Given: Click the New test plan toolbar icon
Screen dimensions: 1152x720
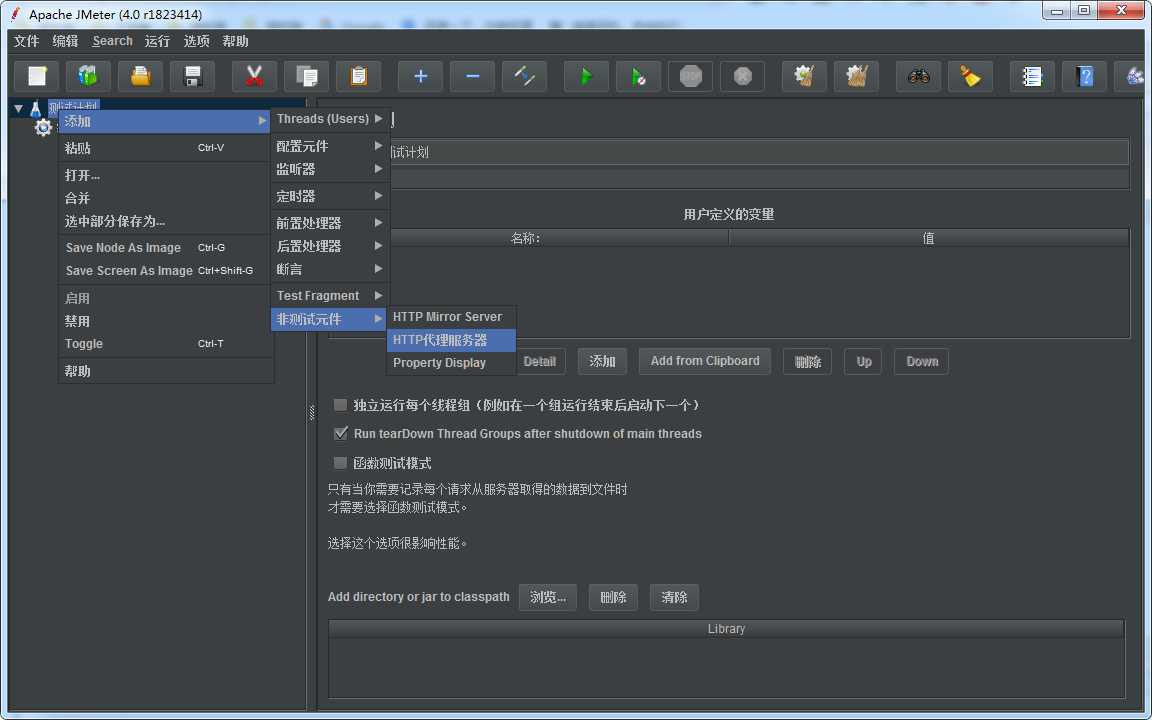Looking at the screenshot, I should click(37, 76).
